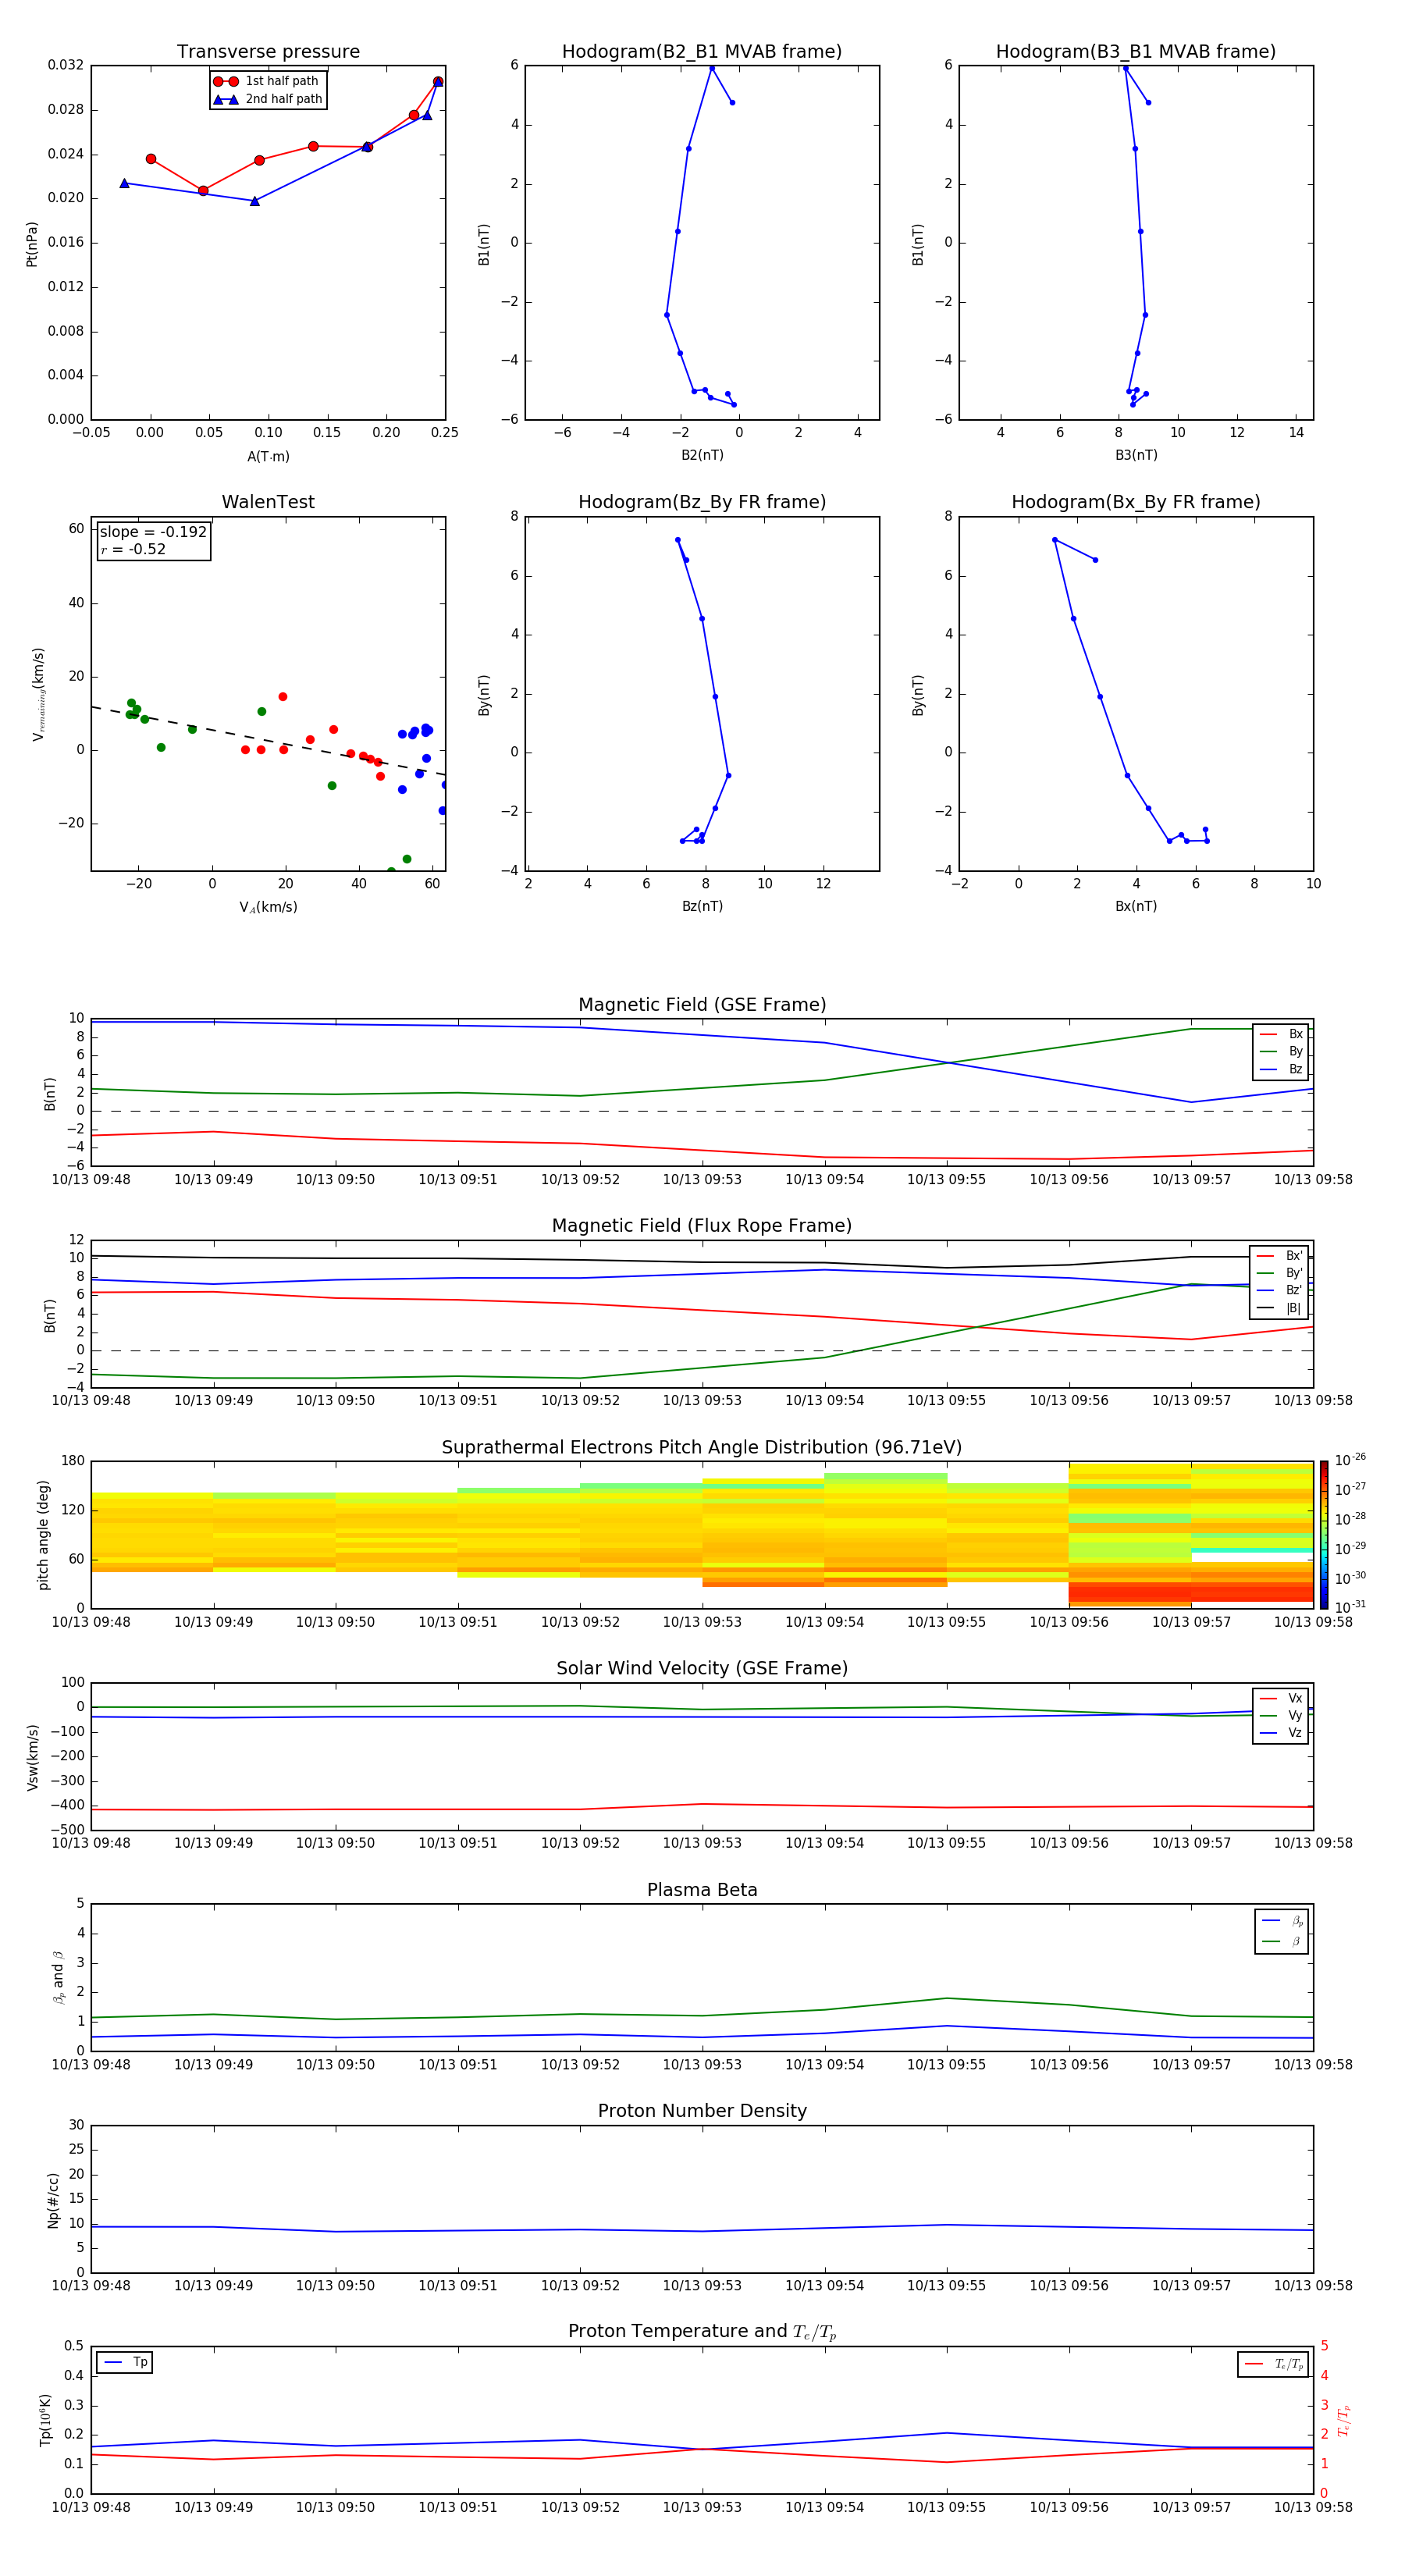Click the 'Solar Wind Velocity (GSE Frame)' title
Viewport: 1405px width, 2576px height.
pyautogui.click(x=702, y=1668)
